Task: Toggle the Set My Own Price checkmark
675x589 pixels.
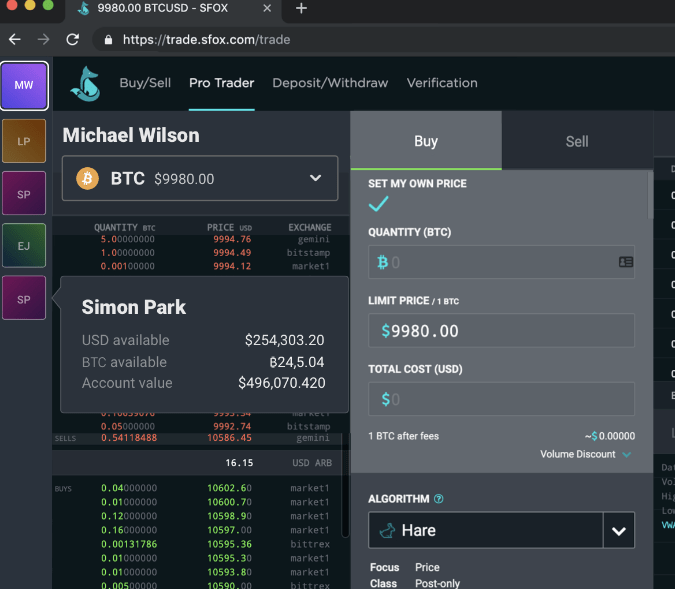Action: click(378, 204)
